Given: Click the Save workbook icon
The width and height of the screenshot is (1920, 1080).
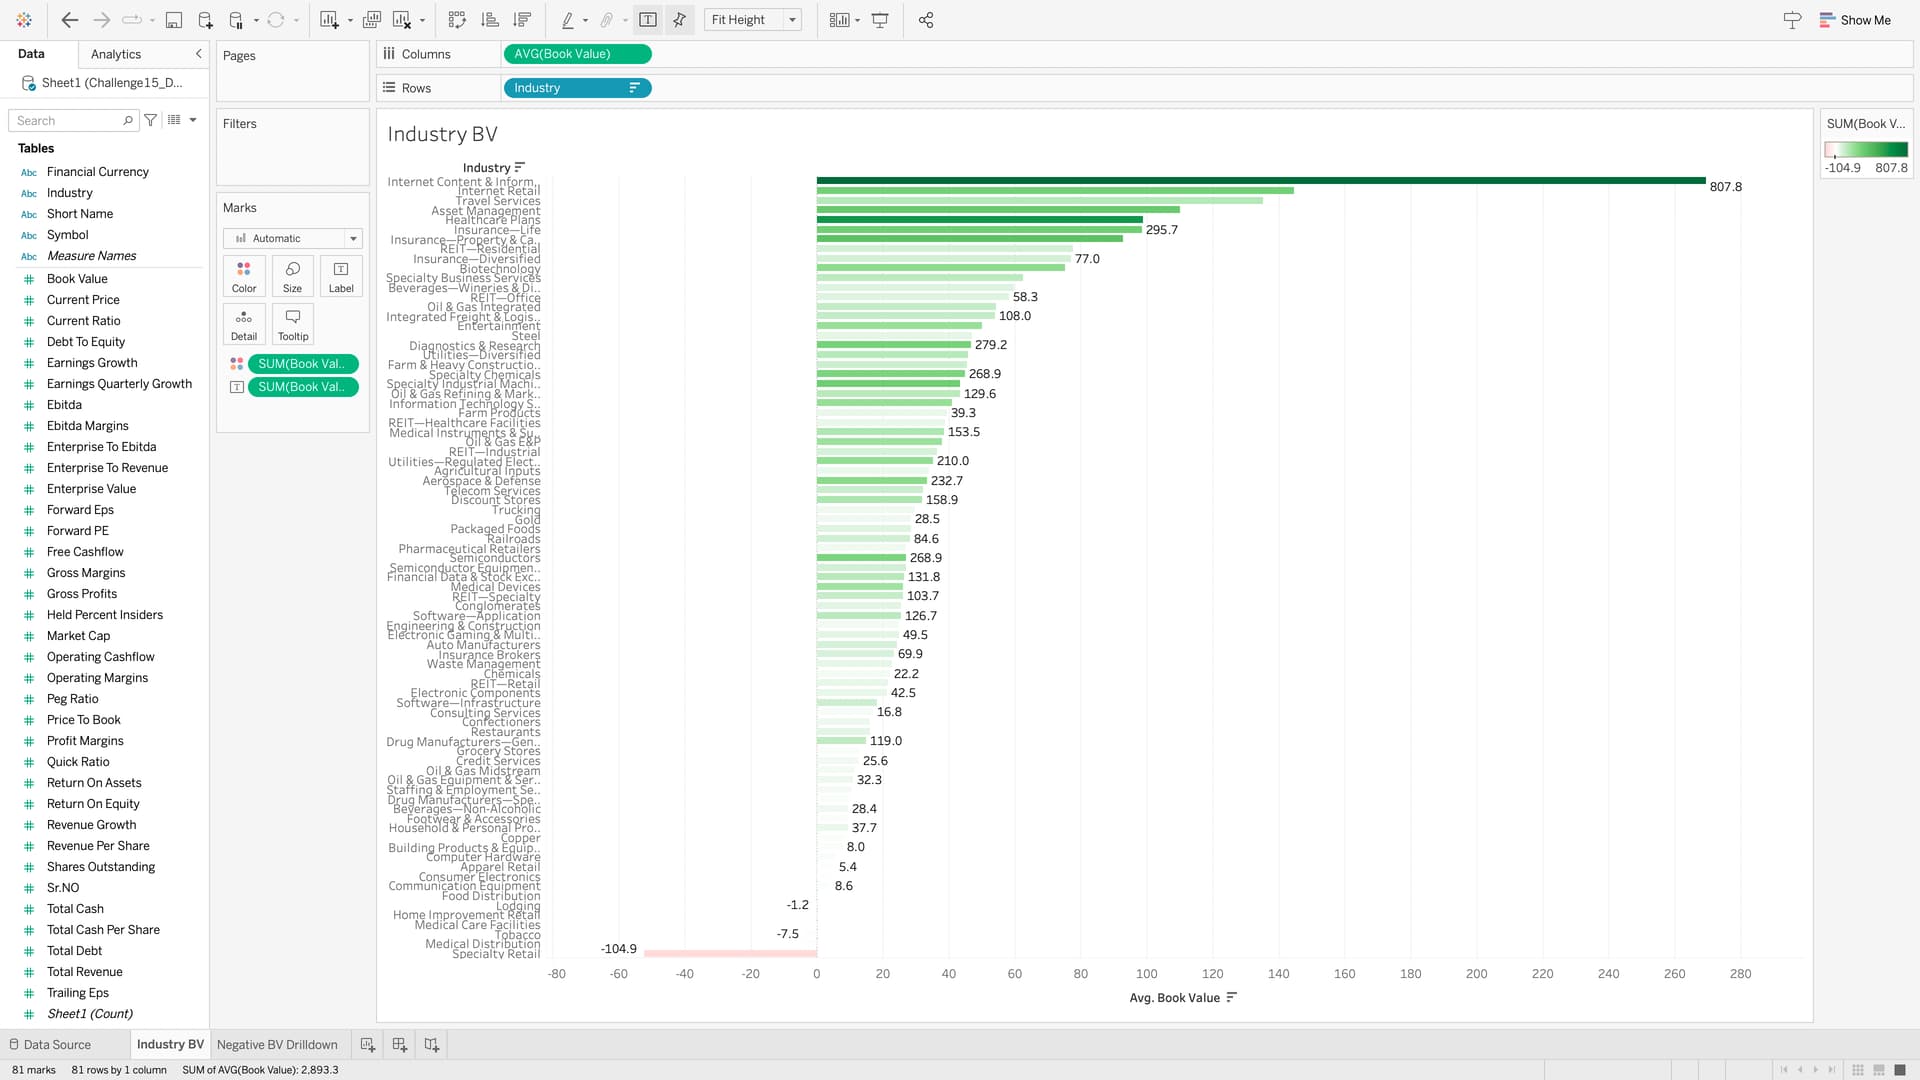Looking at the screenshot, I should pos(173,20).
